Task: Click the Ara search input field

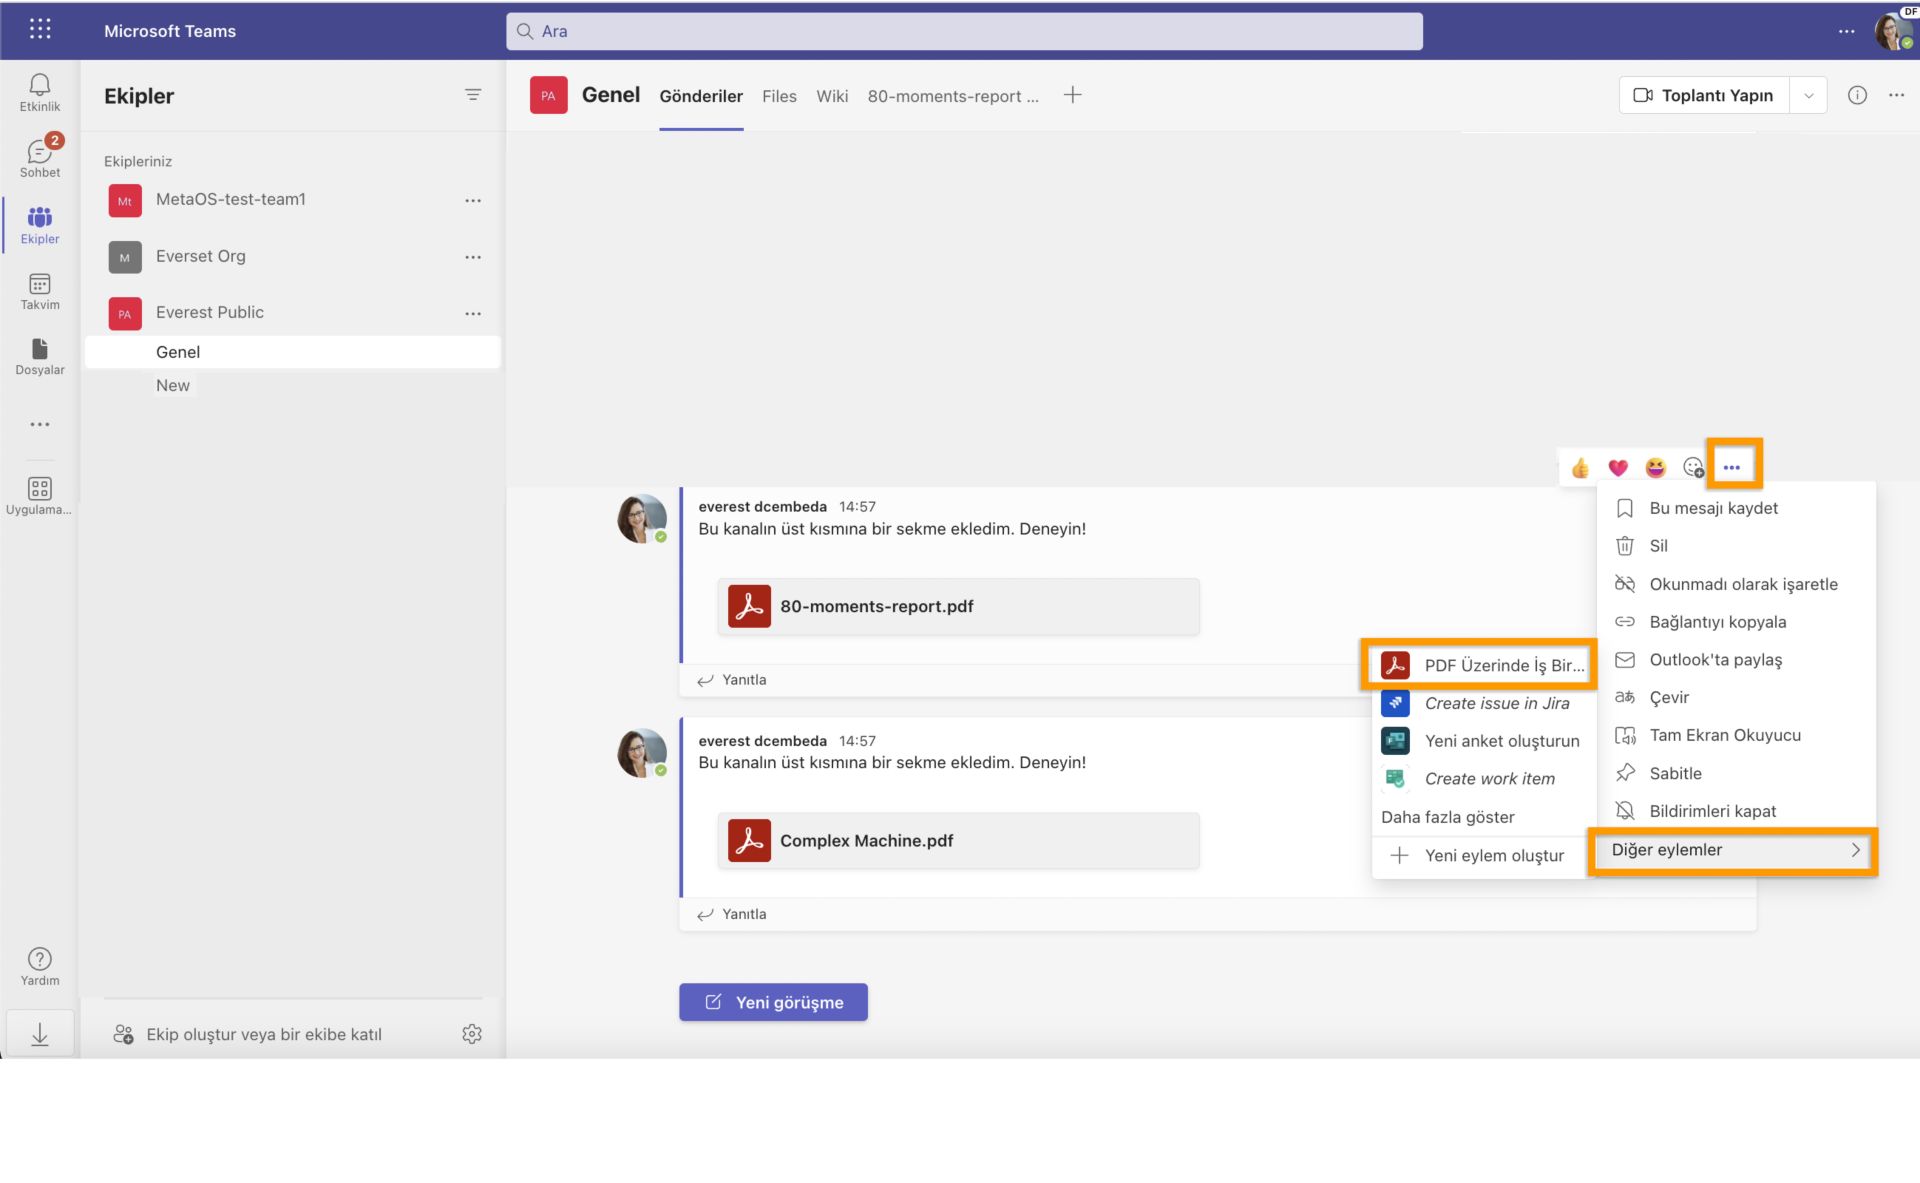Action: click(x=965, y=30)
